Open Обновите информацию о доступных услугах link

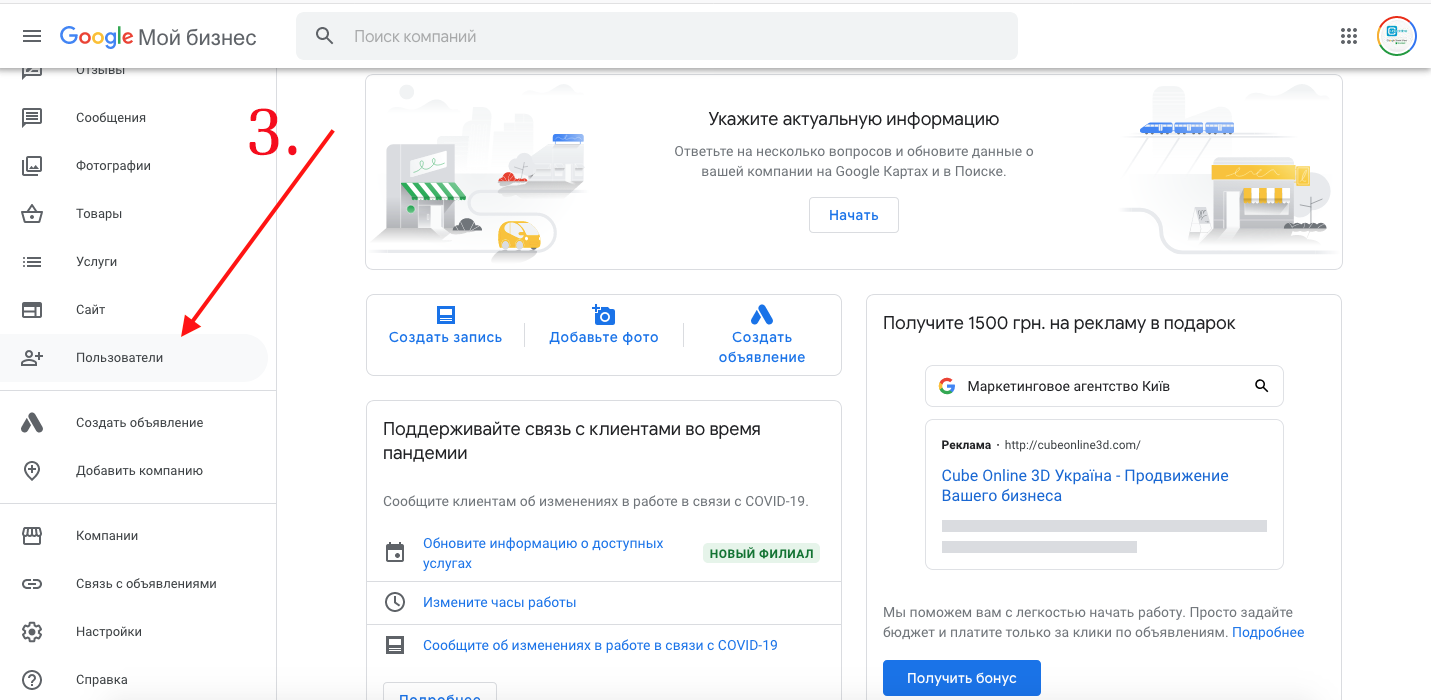543,553
